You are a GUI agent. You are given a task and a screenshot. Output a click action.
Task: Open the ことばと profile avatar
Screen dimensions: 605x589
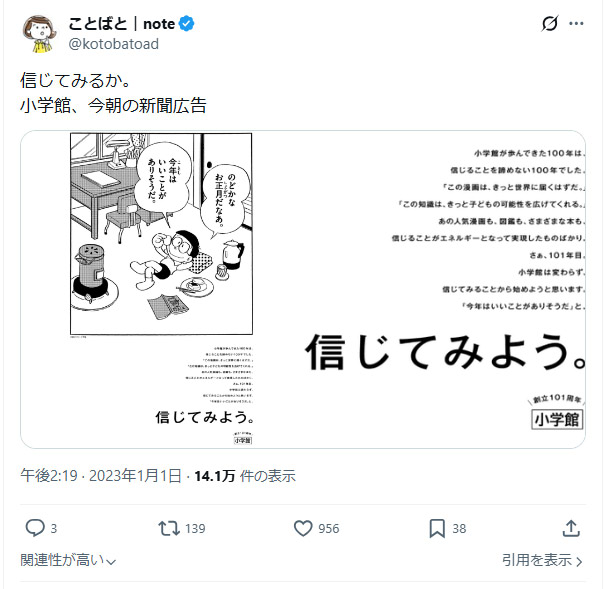click(x=39, y=34)
